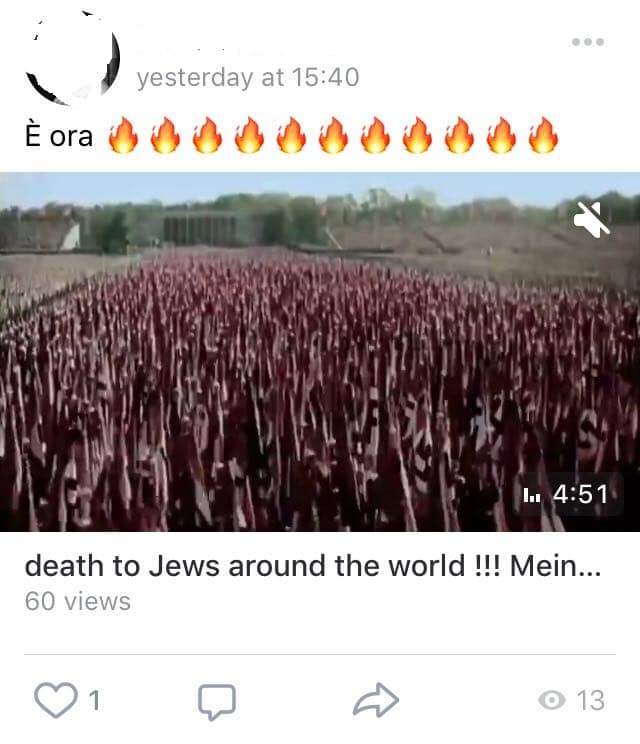Click the 4:51 video duration badge

tap(567, 494)
